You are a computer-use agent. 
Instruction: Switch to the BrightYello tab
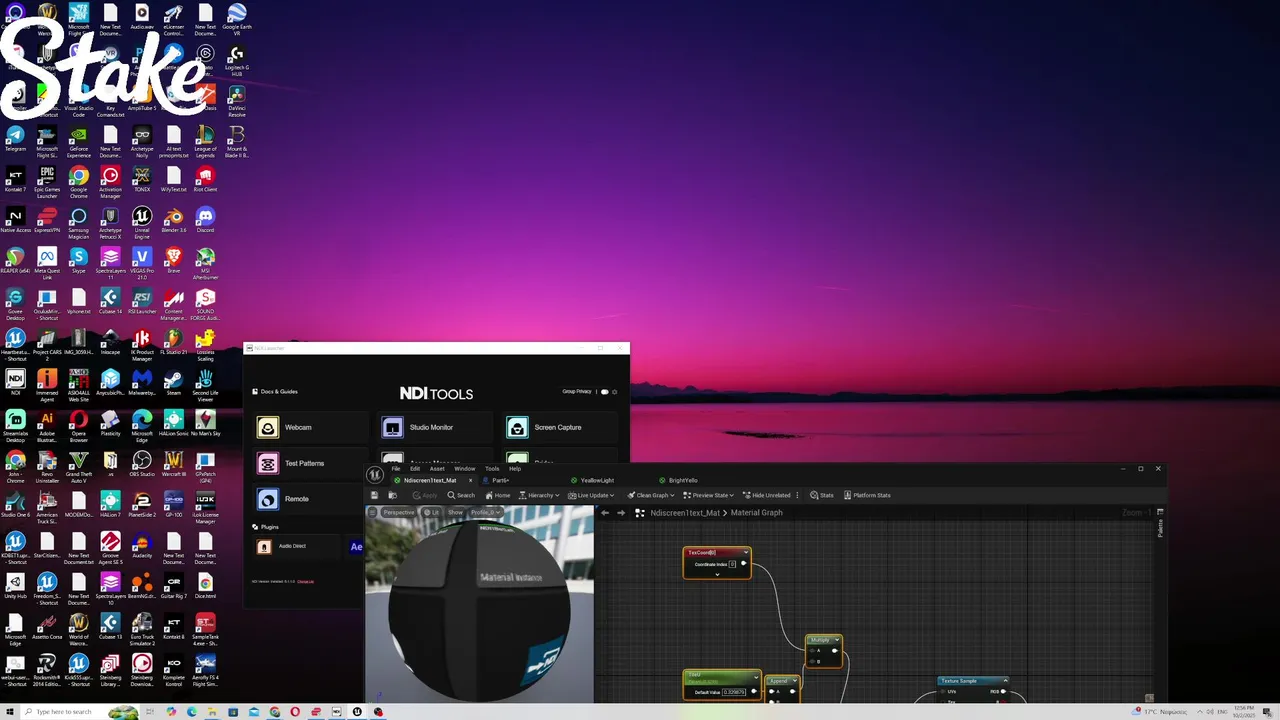[684, 480]
